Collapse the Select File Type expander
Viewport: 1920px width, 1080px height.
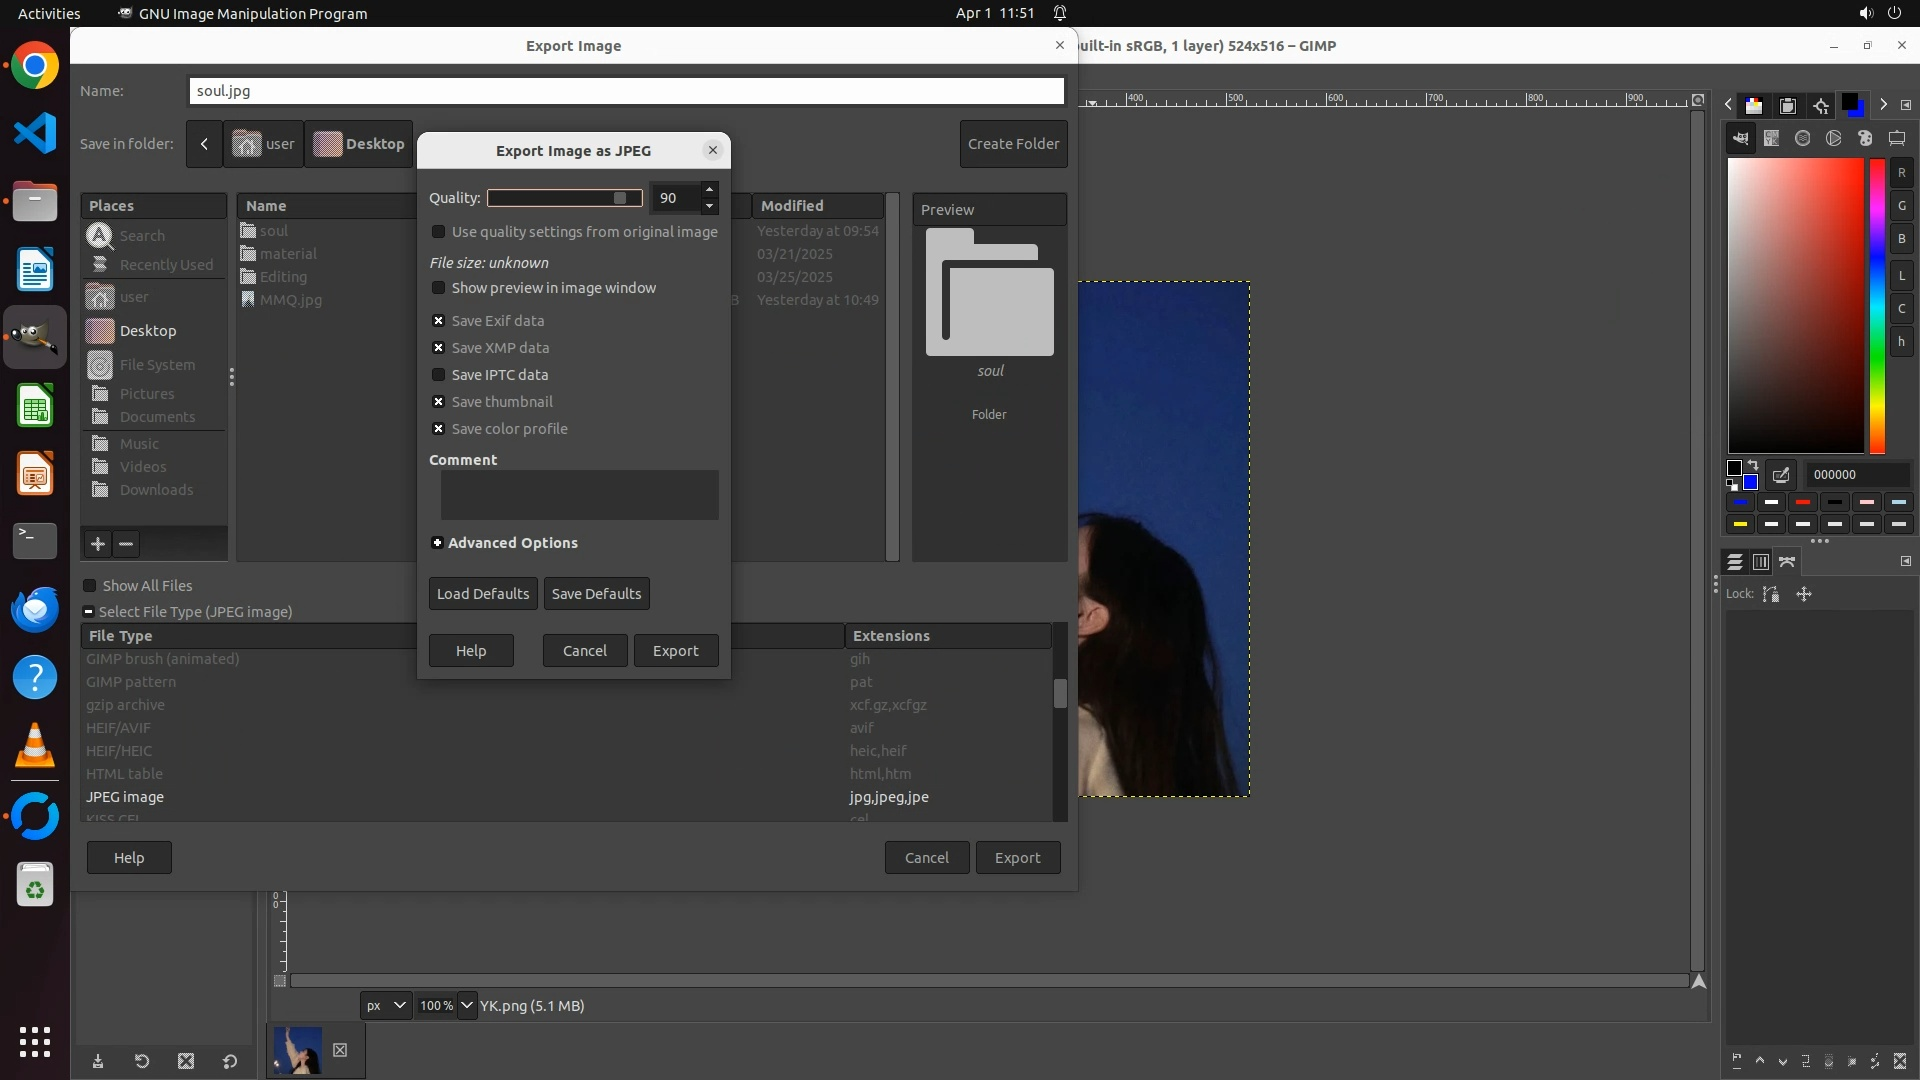88,612
